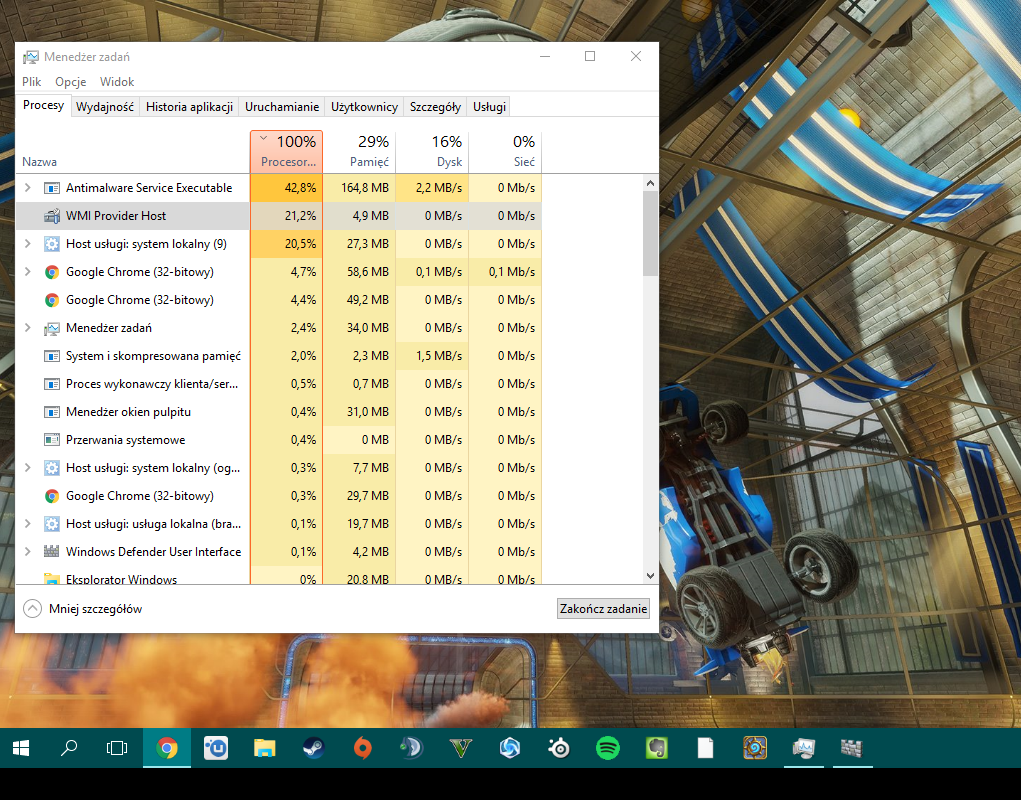
Task: Launch GTA V from the taskbar
Action: tap(460, 748)
